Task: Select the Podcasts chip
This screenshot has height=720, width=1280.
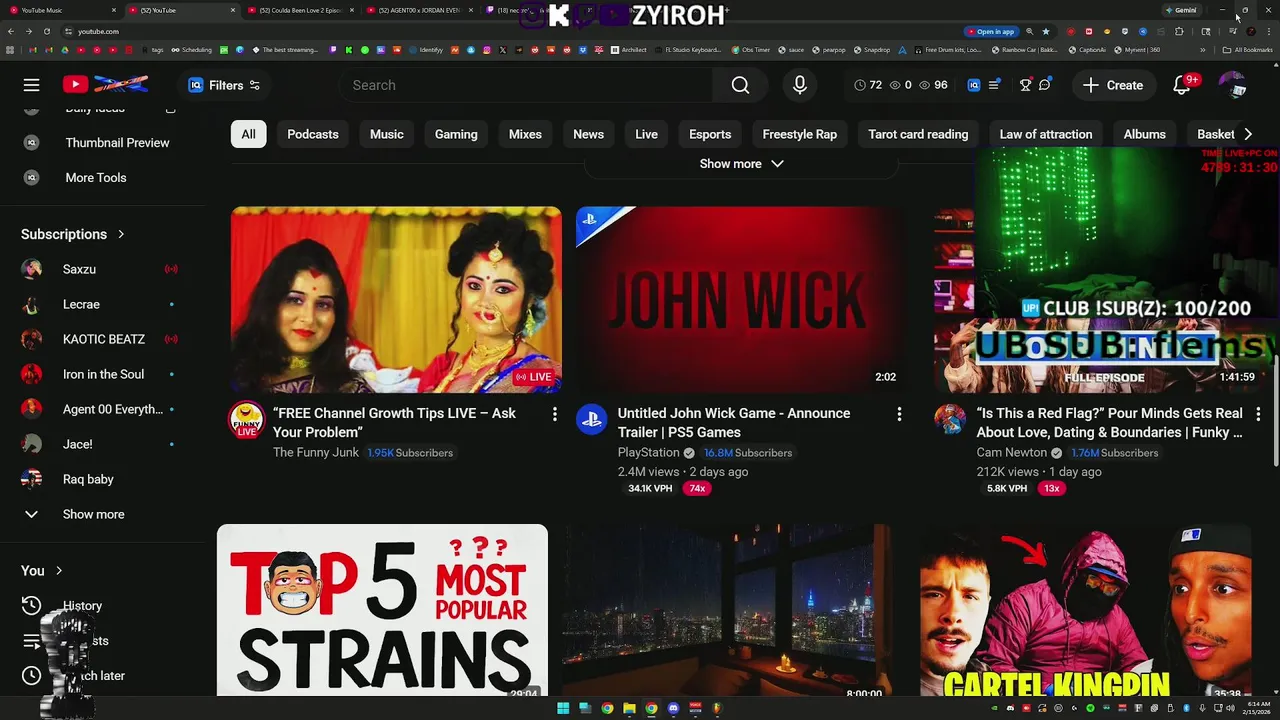Action: [313, 134]
